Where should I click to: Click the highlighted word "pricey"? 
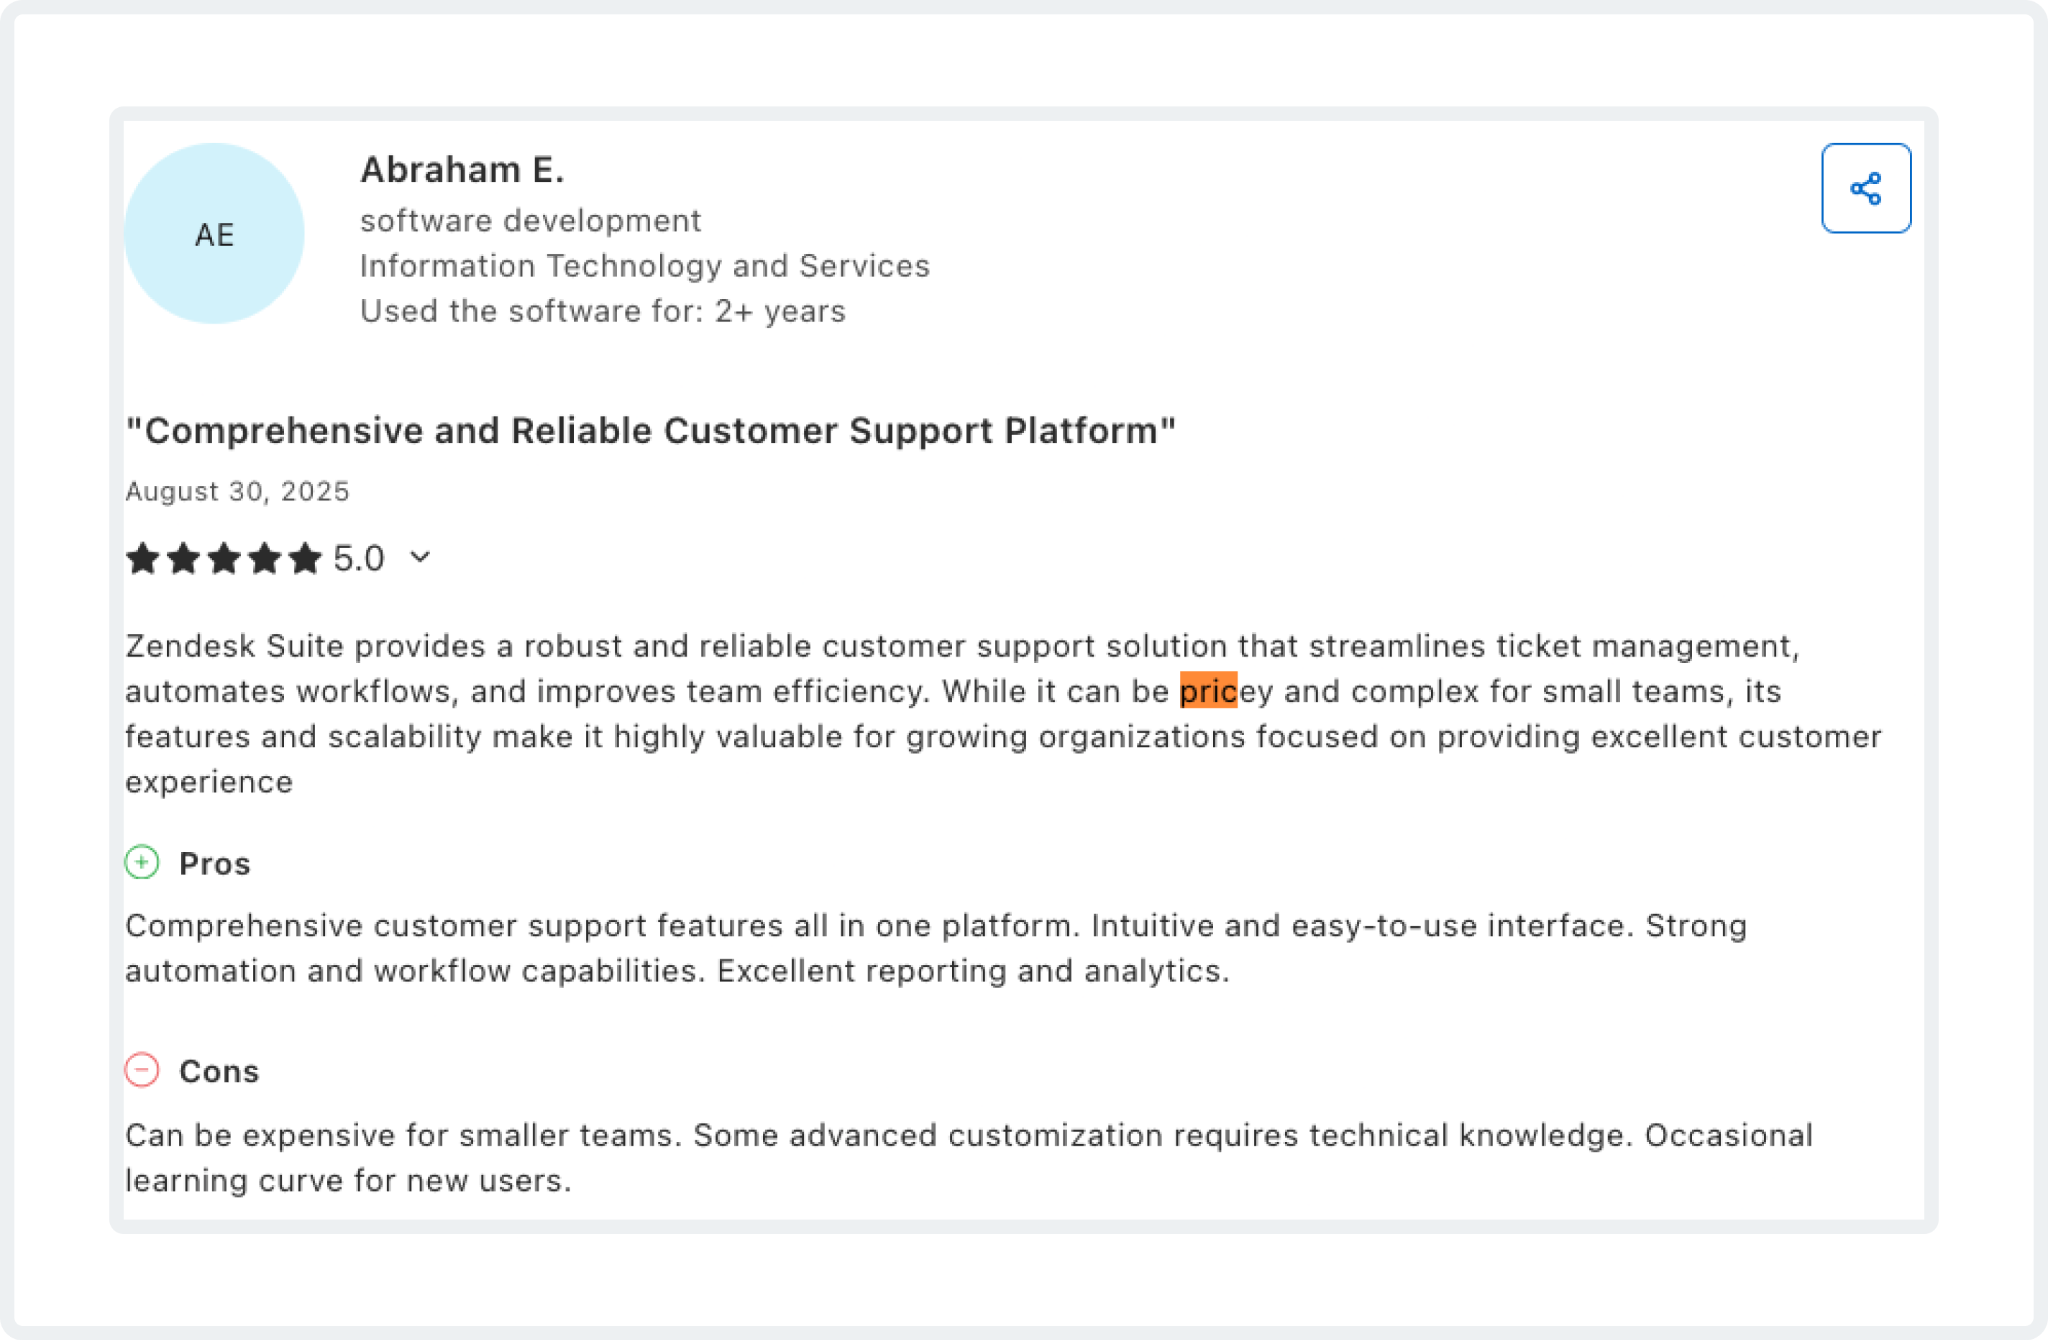click(x=1226, y=691)
